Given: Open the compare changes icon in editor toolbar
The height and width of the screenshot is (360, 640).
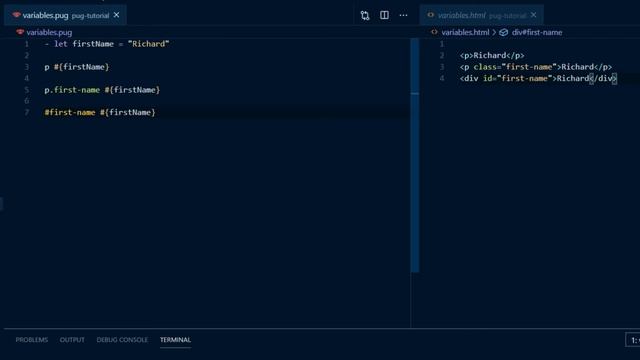Looking at the screenshot, I should [x=365, y=16].
